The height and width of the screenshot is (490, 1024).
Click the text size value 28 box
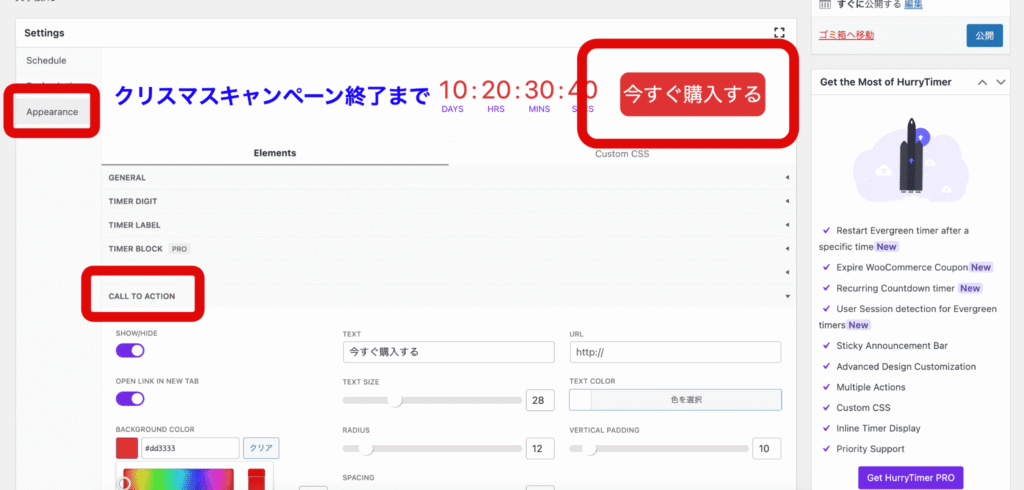click(x=539, y=400)
